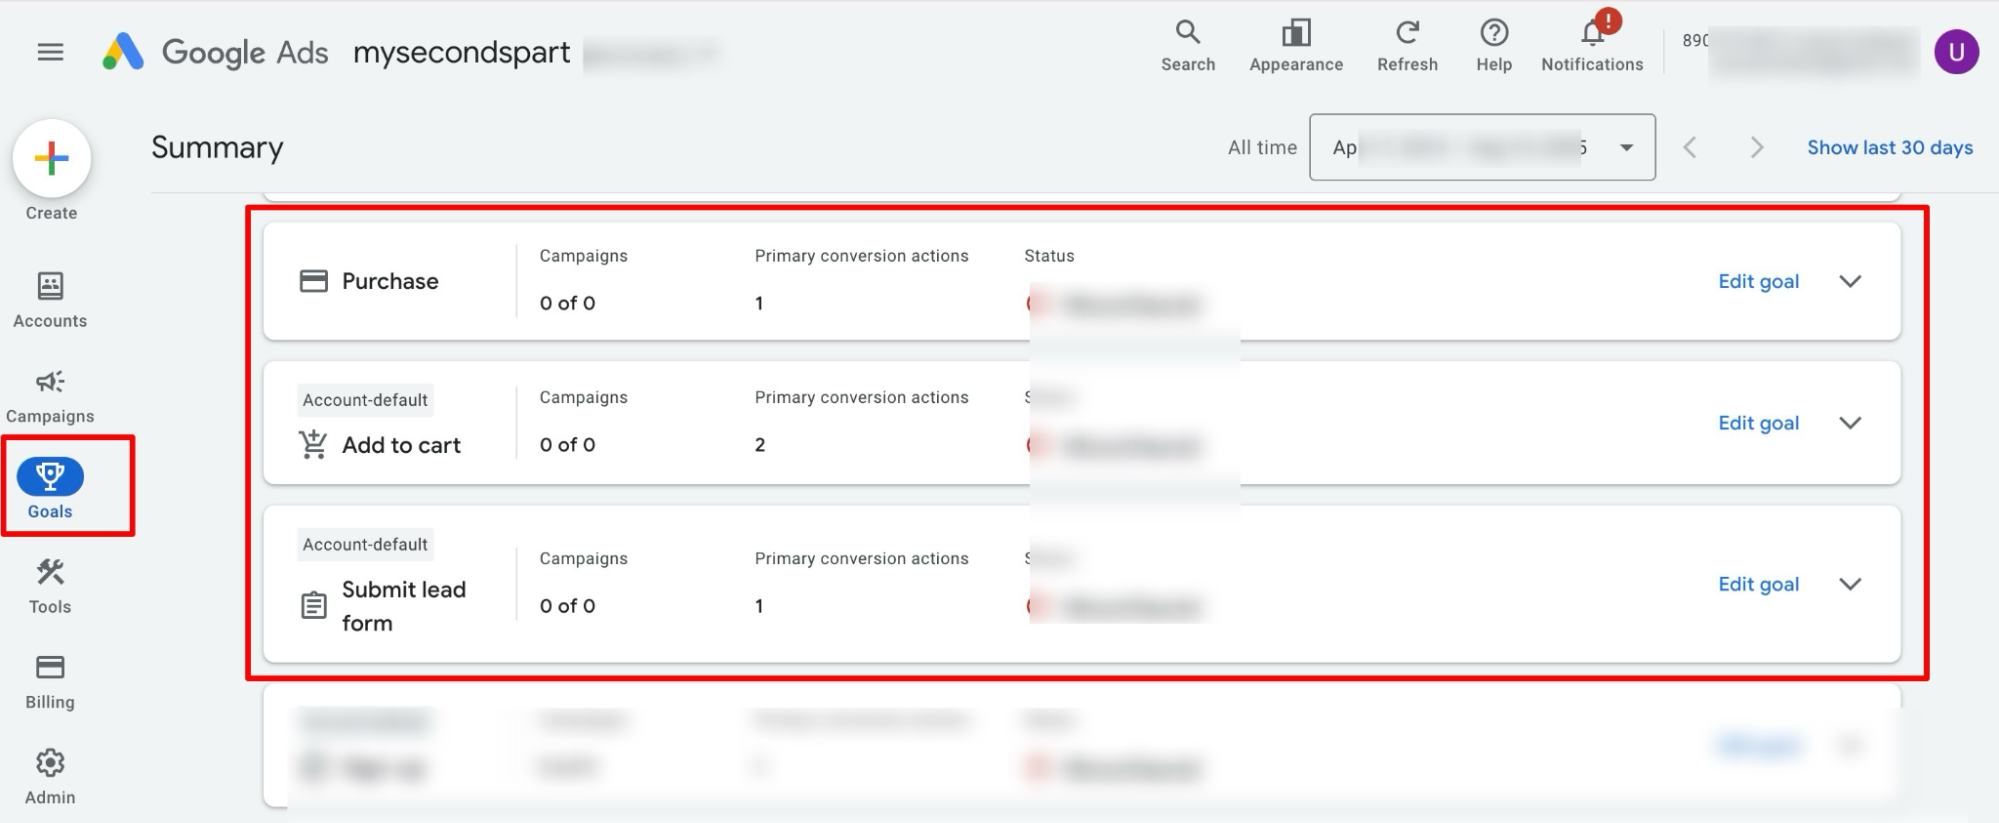This screenshot has width=1999, height=823.
Task: Click the Create plus button
Action: pos(51,159)
